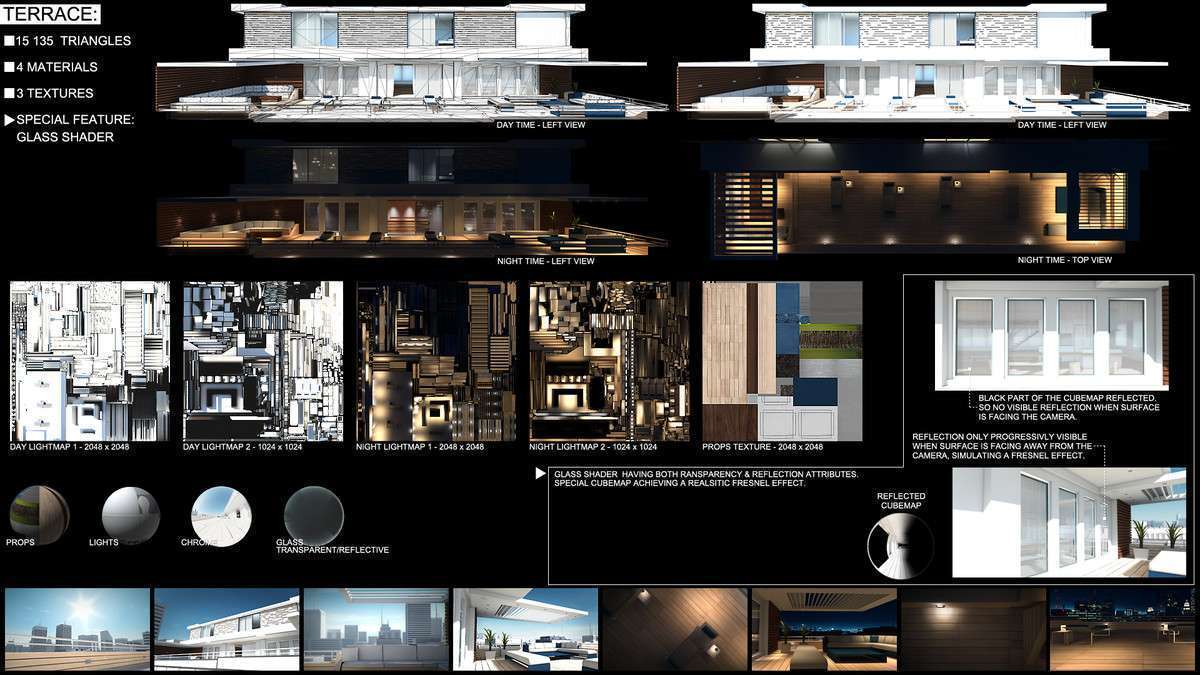Click the square bullet beside 15 135 TRIANGLES
This screenshot has width=1200, height=675.
[9, 41]
